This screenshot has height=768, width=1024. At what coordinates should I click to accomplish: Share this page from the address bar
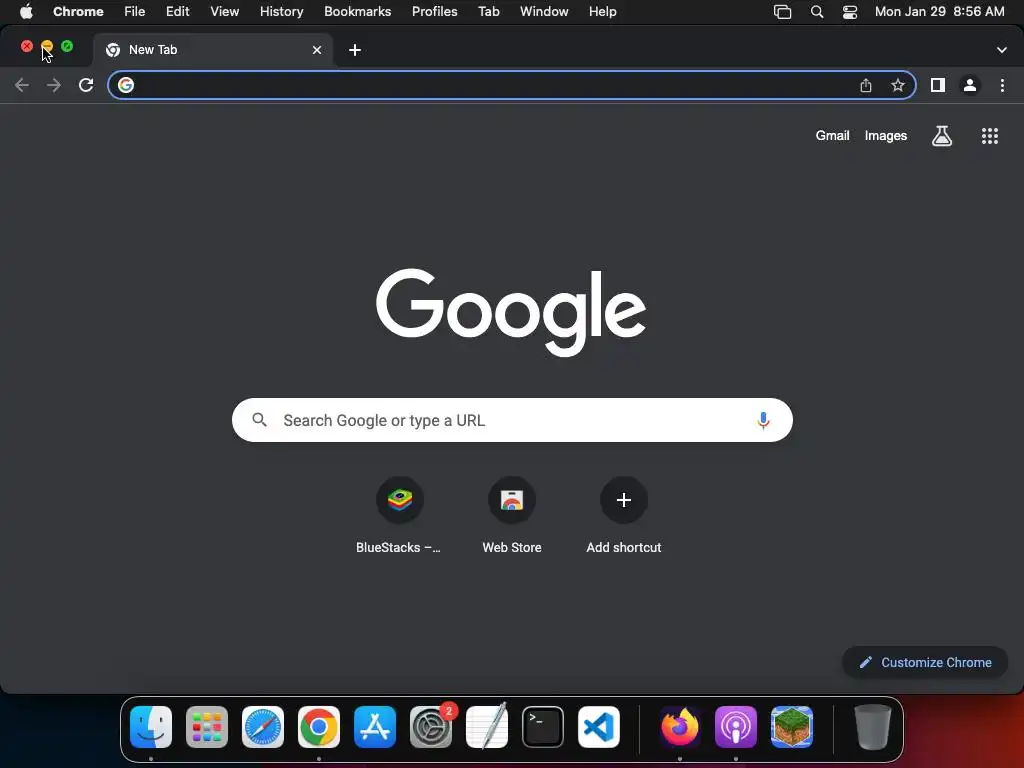pos(866,85)
